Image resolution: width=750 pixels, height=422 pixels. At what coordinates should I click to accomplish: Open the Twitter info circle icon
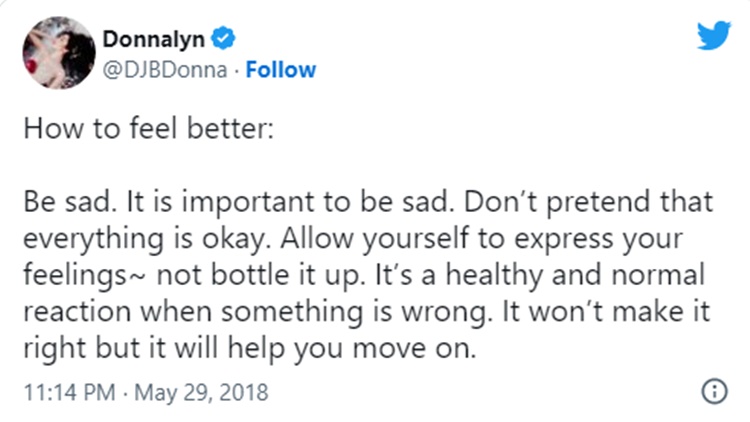coord(715,391)
